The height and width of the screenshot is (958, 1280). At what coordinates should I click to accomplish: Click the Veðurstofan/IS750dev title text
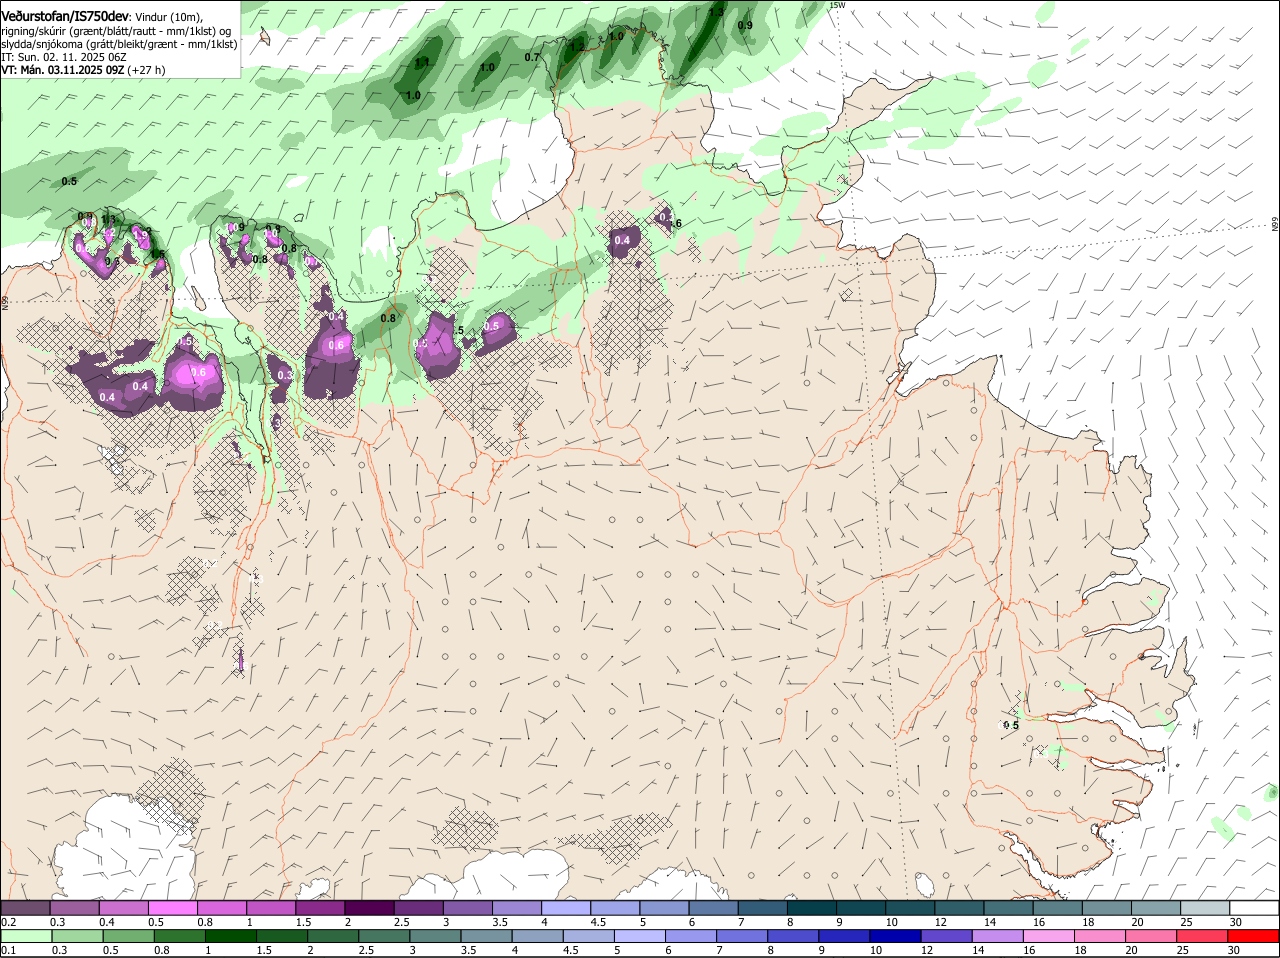coord(65,16)
